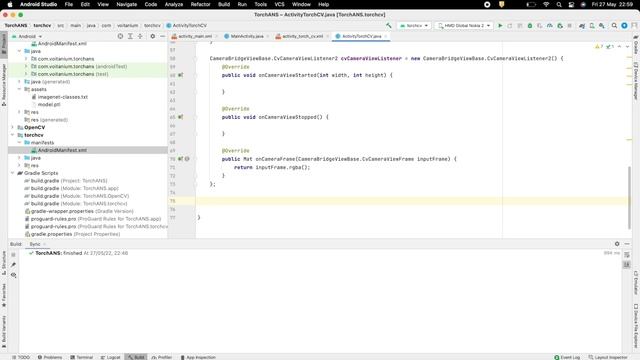This screenshot has height=360, width=640.
Task: Open the Android project view dropdown
Action: point(27,36)
